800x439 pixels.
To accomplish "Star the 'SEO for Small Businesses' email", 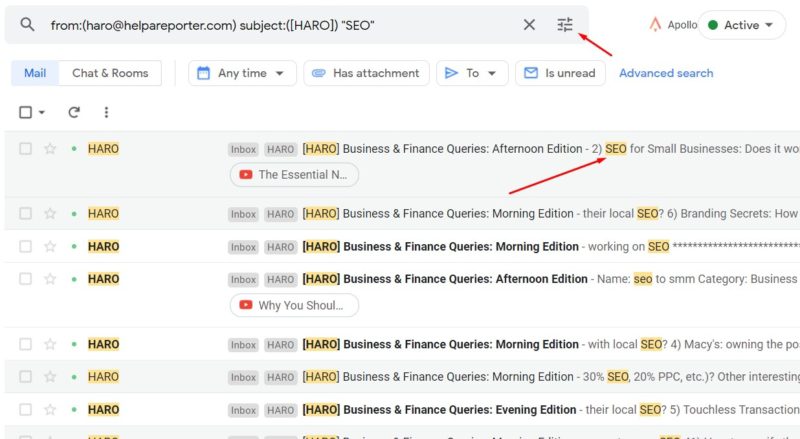I will [x=50, y=149].
